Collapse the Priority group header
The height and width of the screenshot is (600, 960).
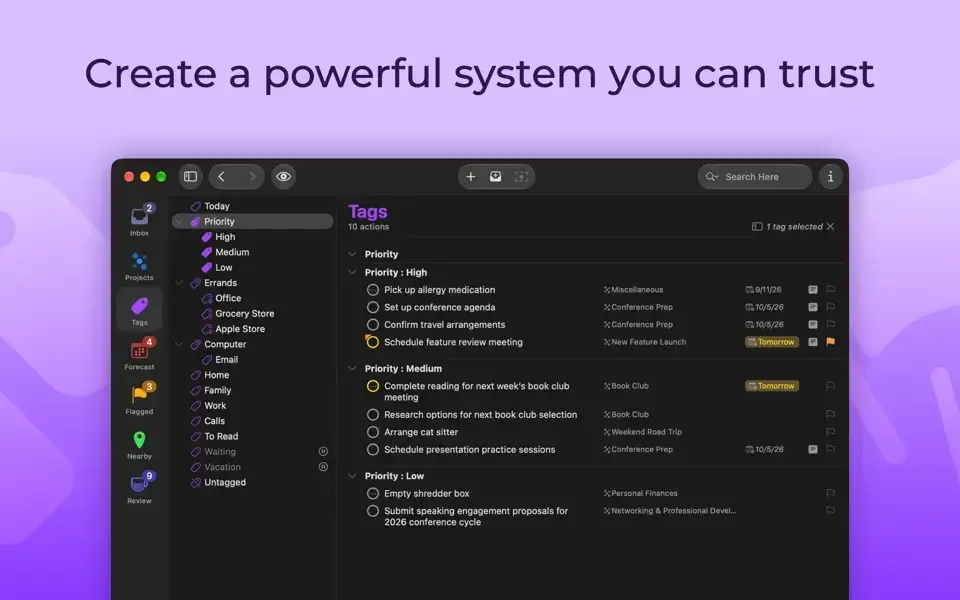point(352,254)
